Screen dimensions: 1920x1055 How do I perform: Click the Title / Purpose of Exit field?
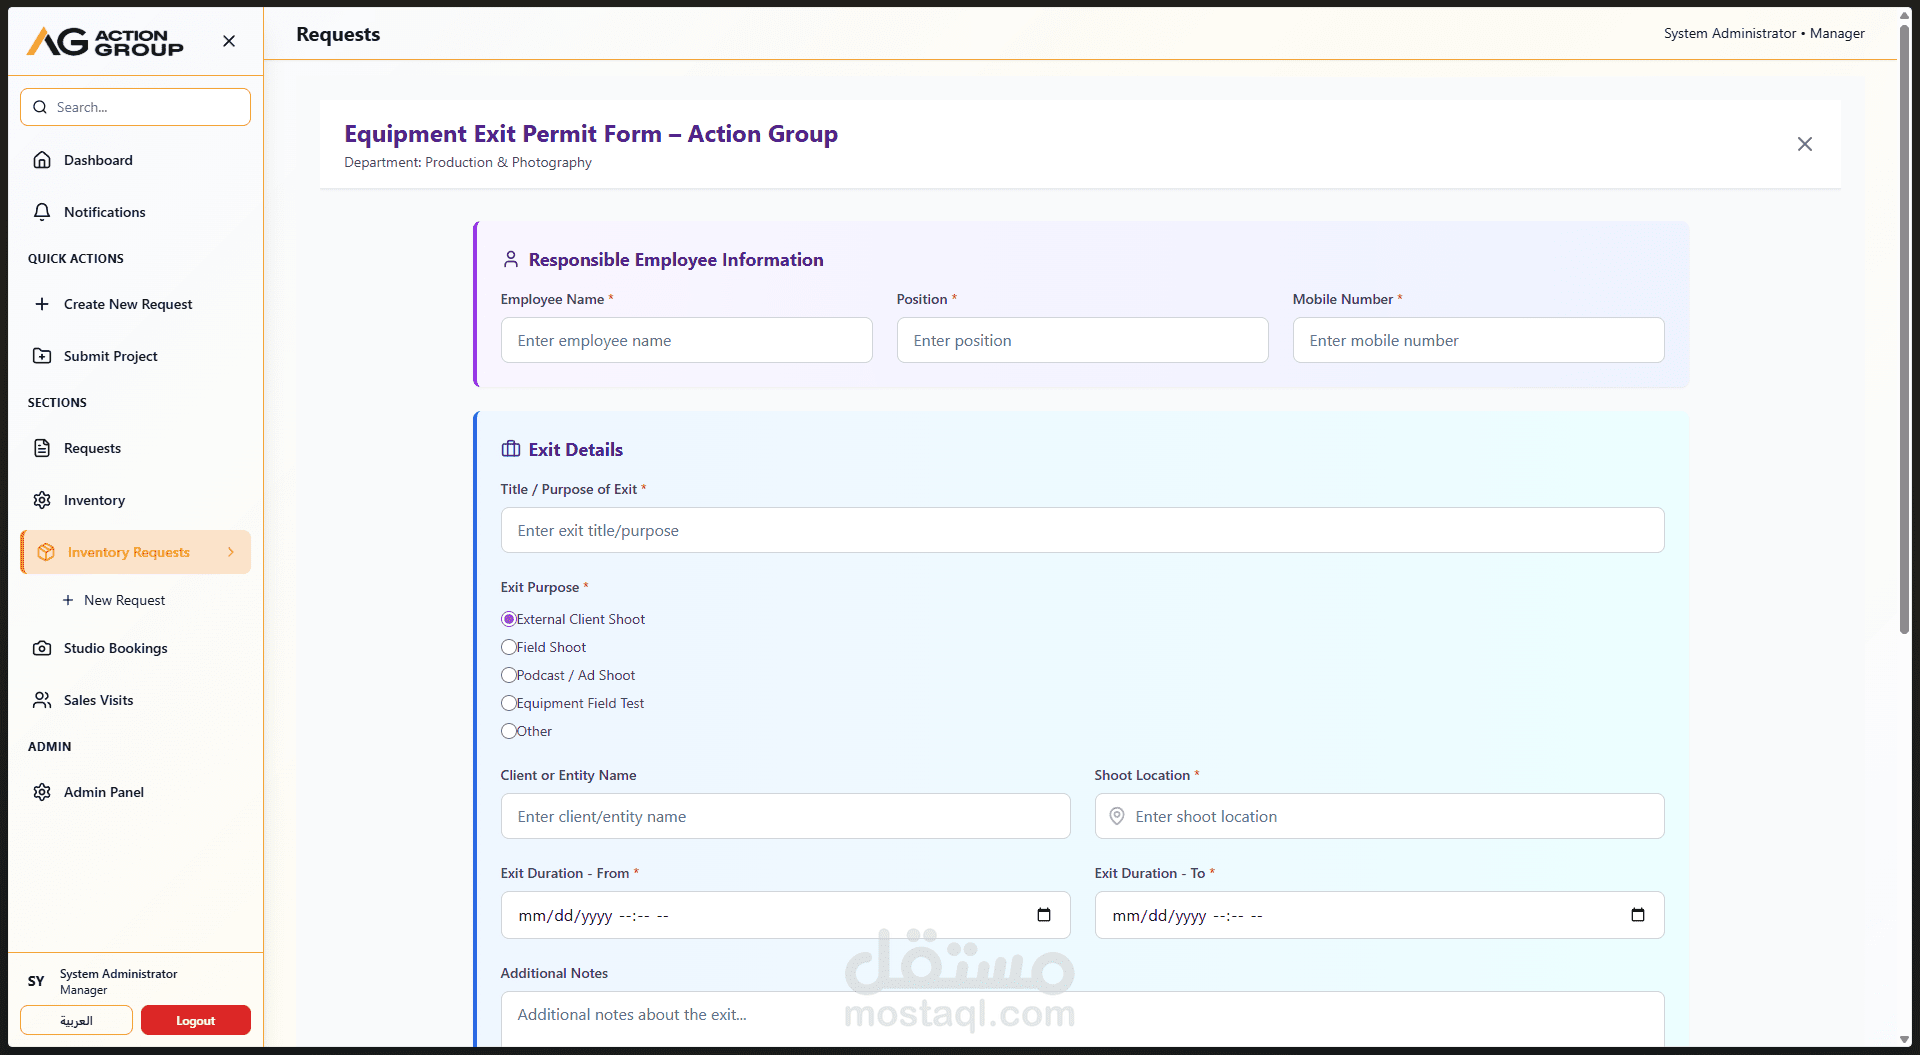pyautogui.click(x=1082, y=530)
